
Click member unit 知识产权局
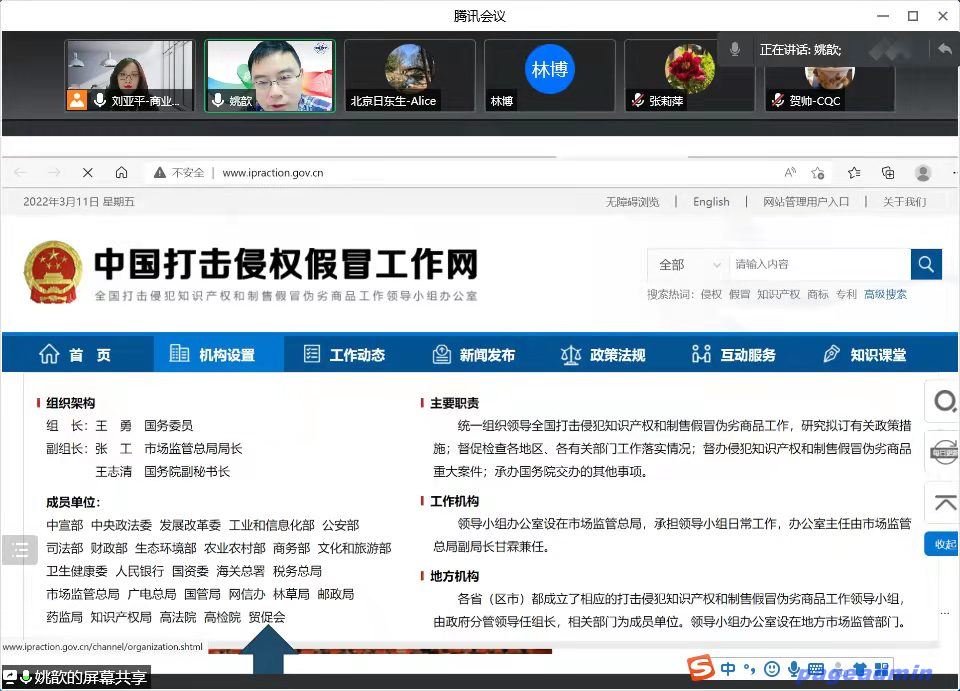tap(121, 617)
